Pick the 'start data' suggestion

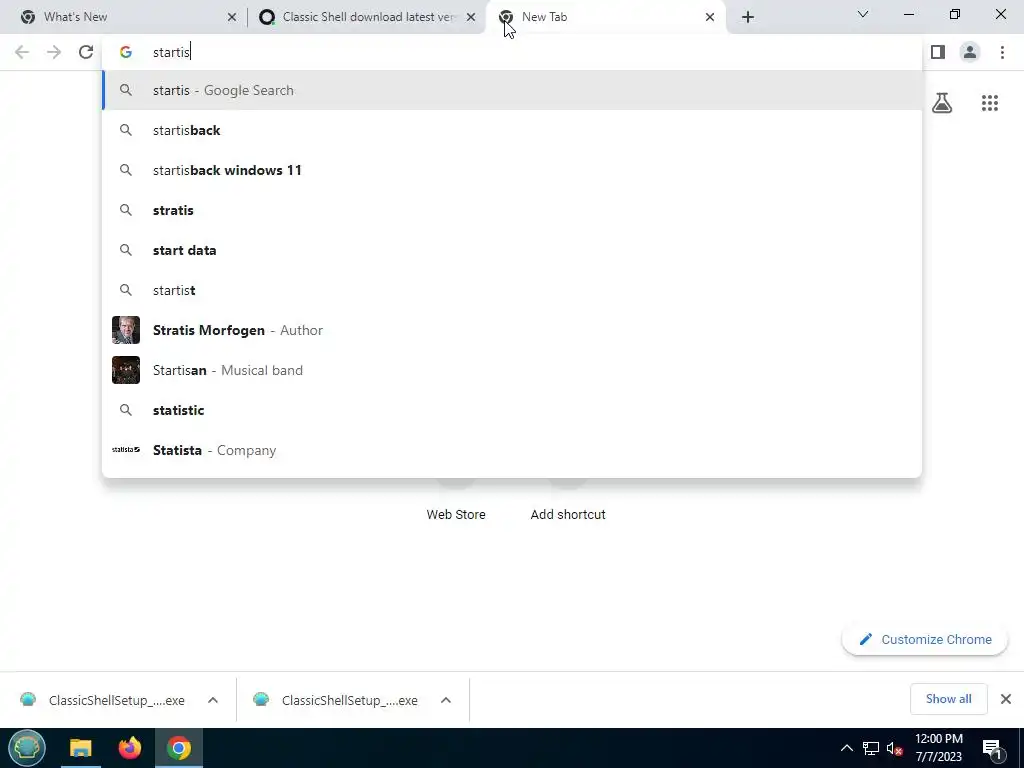coord(512,250)
